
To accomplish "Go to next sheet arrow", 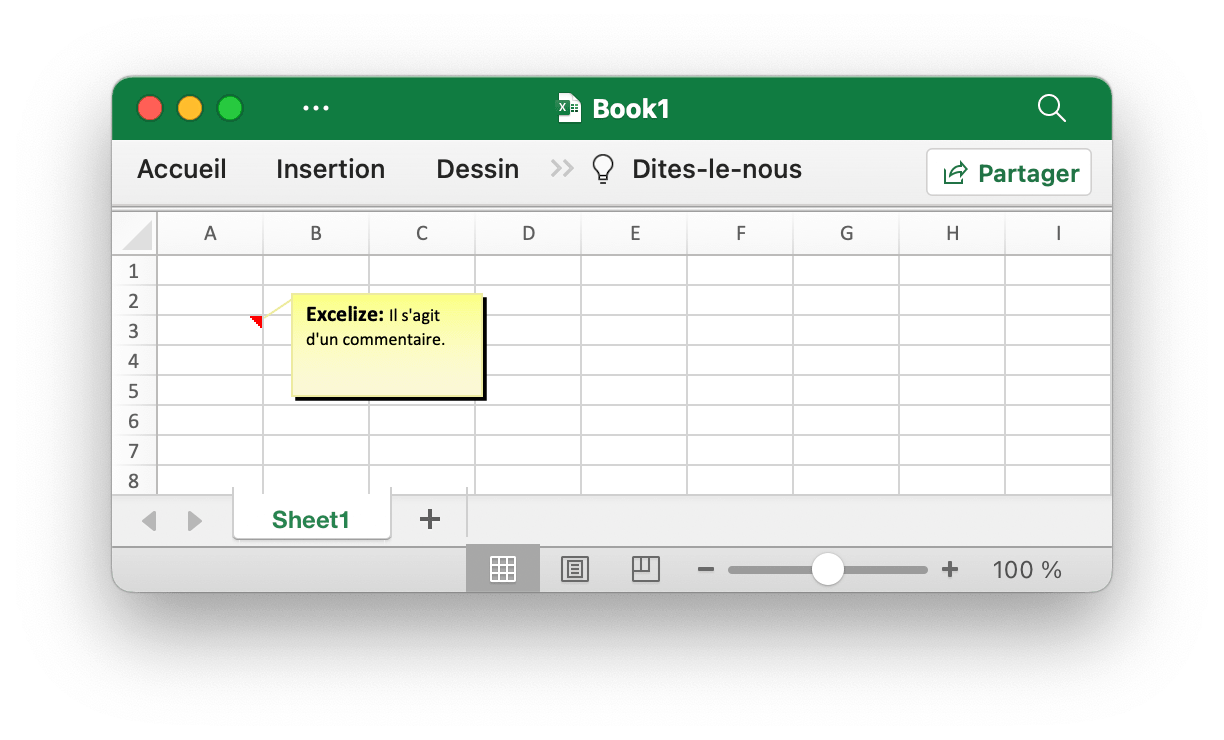I will (195, 521).
